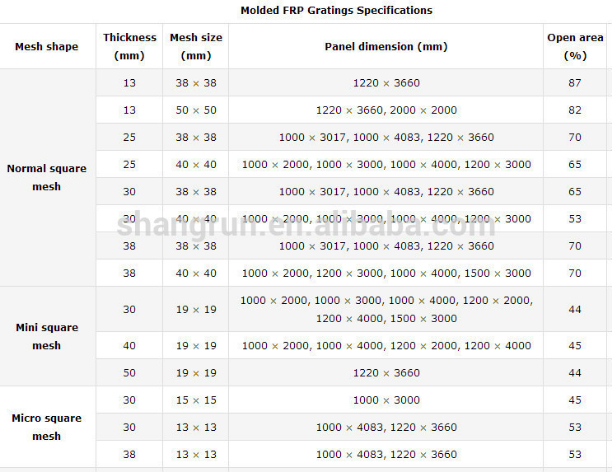Click '13 × 13' in the thickness 38 row
The width and height of the screenshot is (613, 472).
coord(196,454)
